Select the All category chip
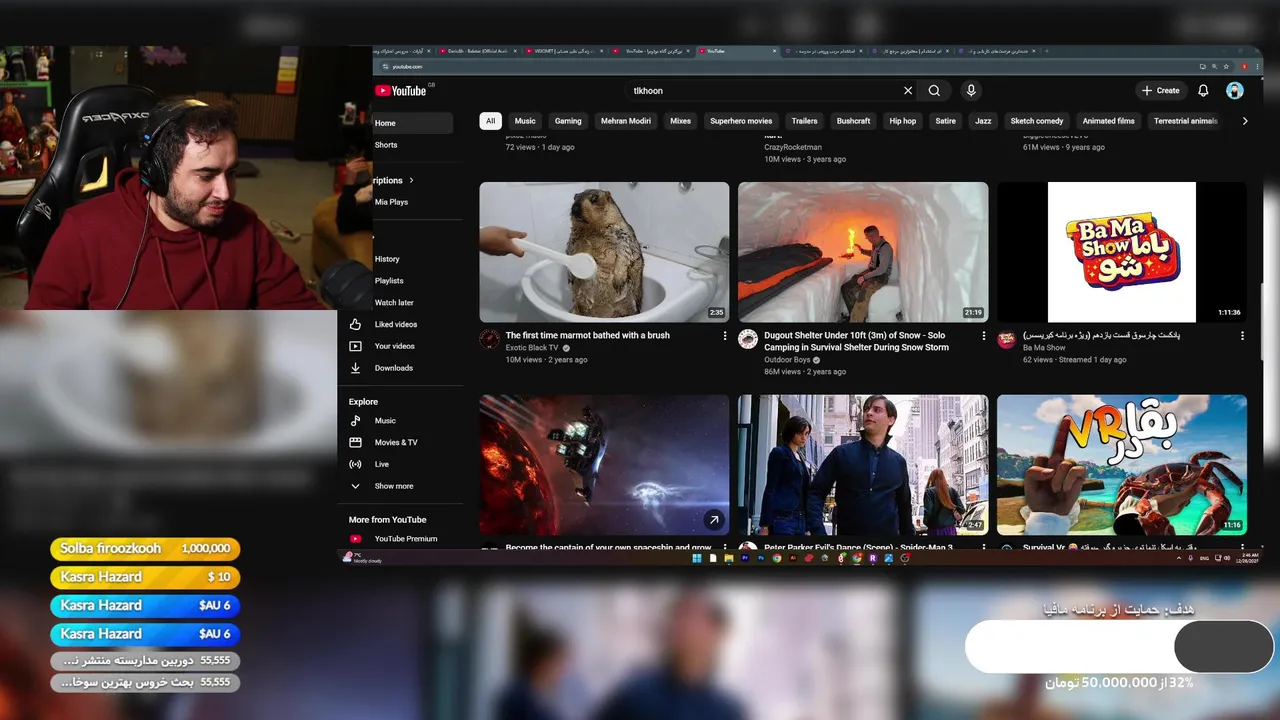 click(490, 121)
